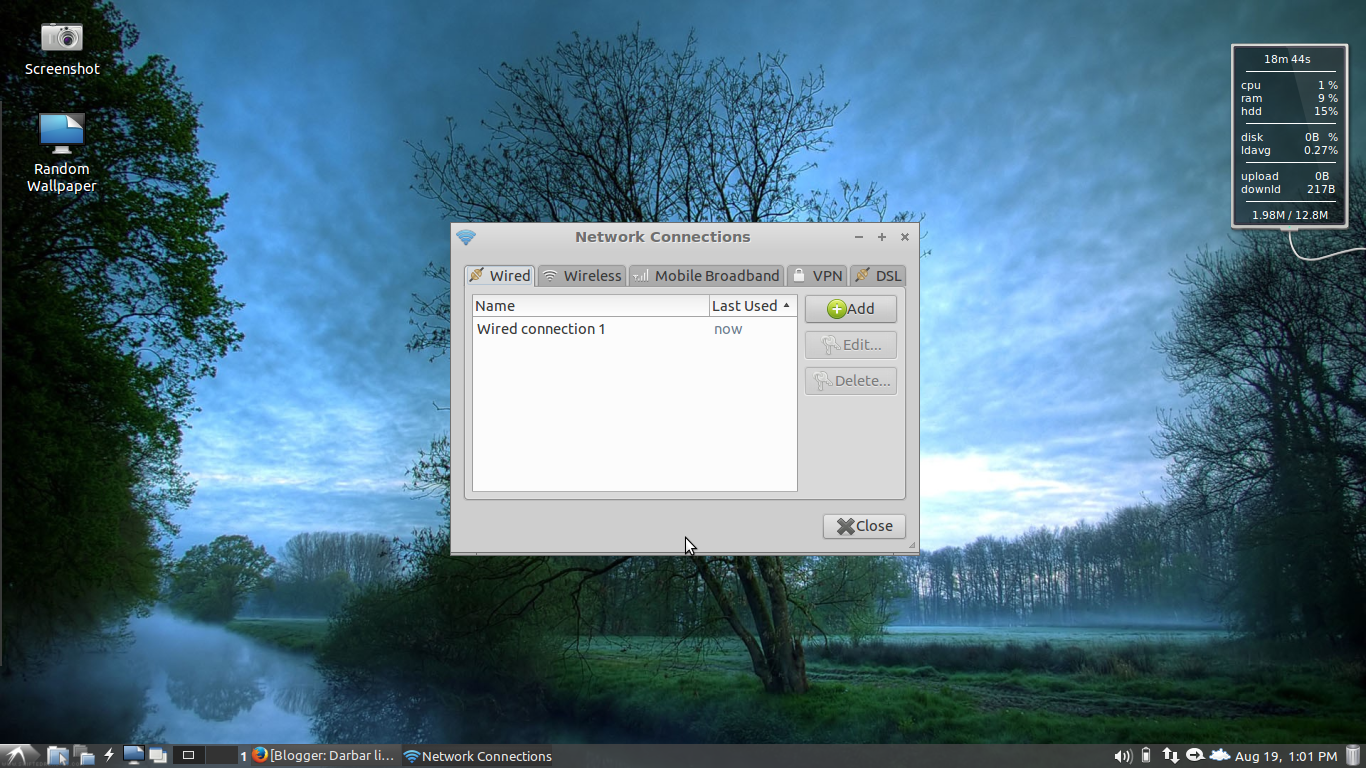Check battery status via the tray icon
This screenshot has height=768, width=1366.
click(1146, 756)
